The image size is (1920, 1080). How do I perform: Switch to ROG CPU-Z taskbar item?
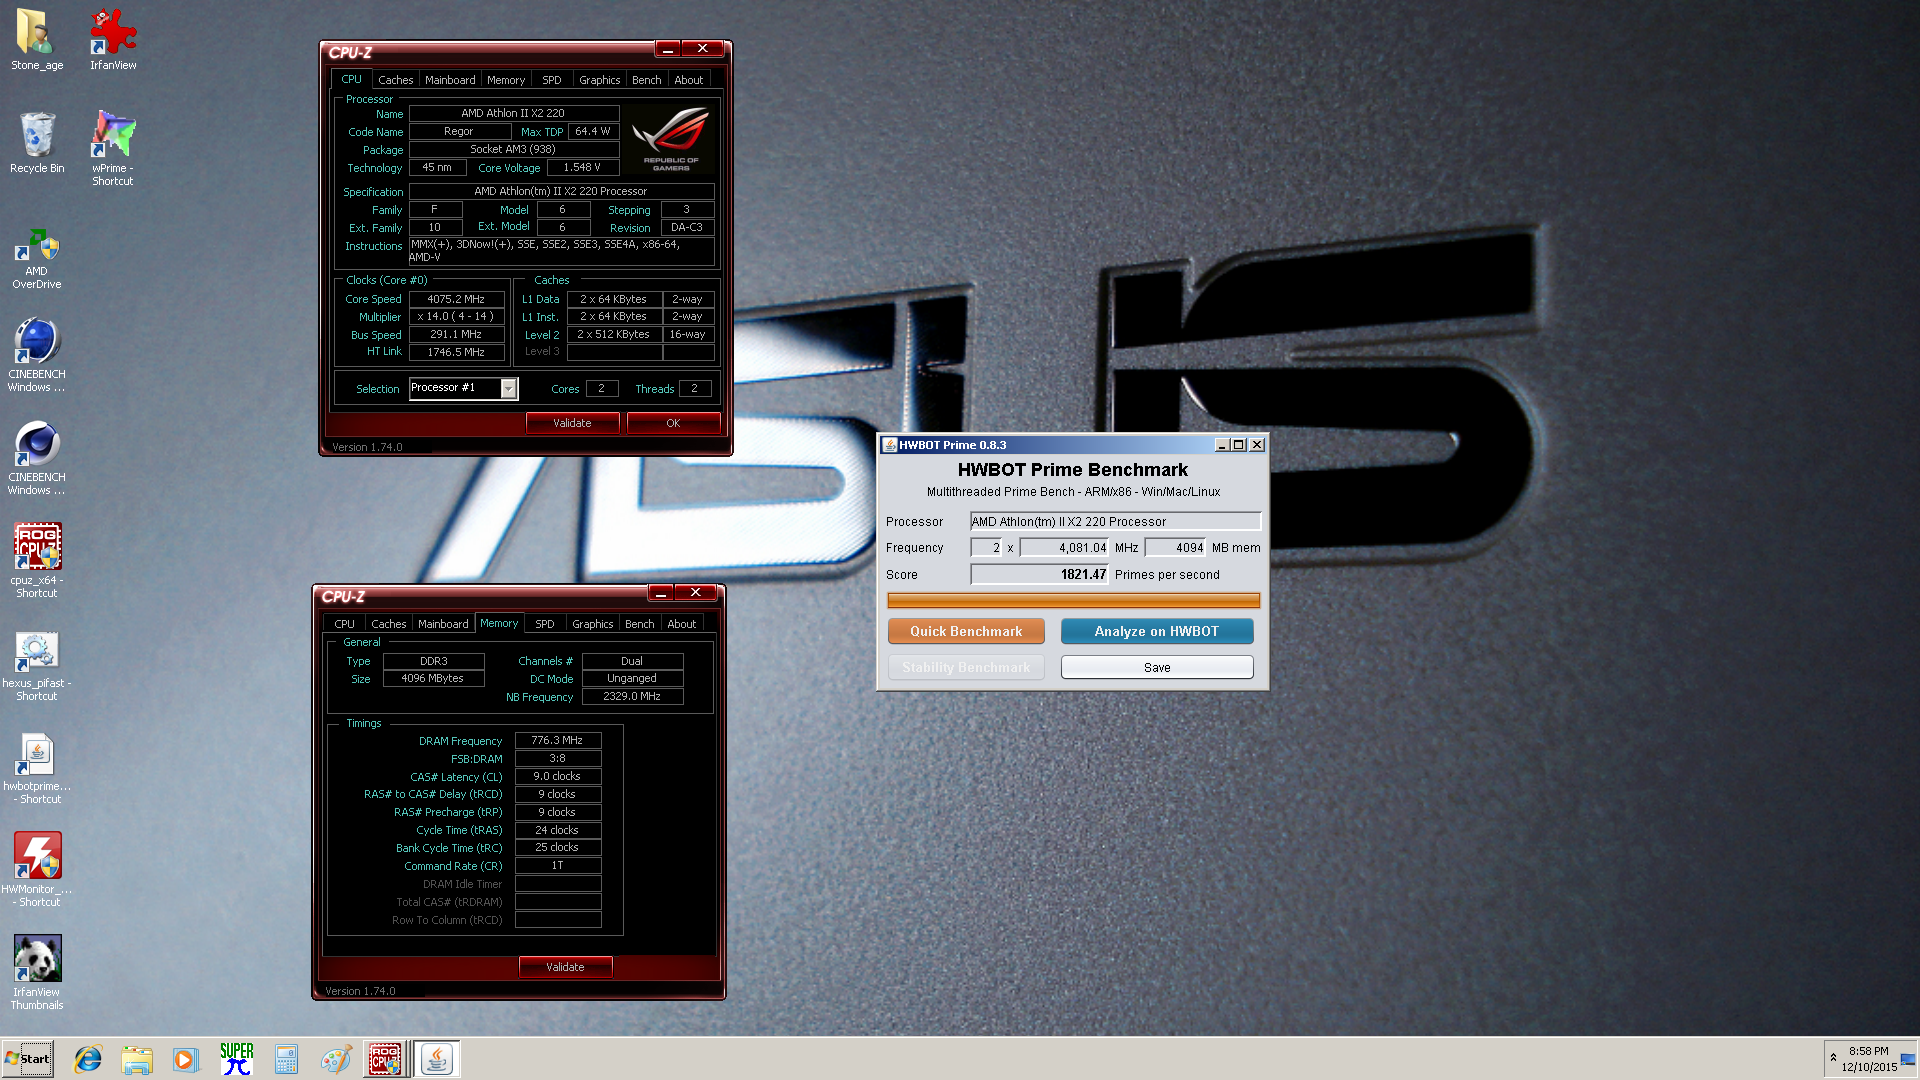click(386, 1059)
